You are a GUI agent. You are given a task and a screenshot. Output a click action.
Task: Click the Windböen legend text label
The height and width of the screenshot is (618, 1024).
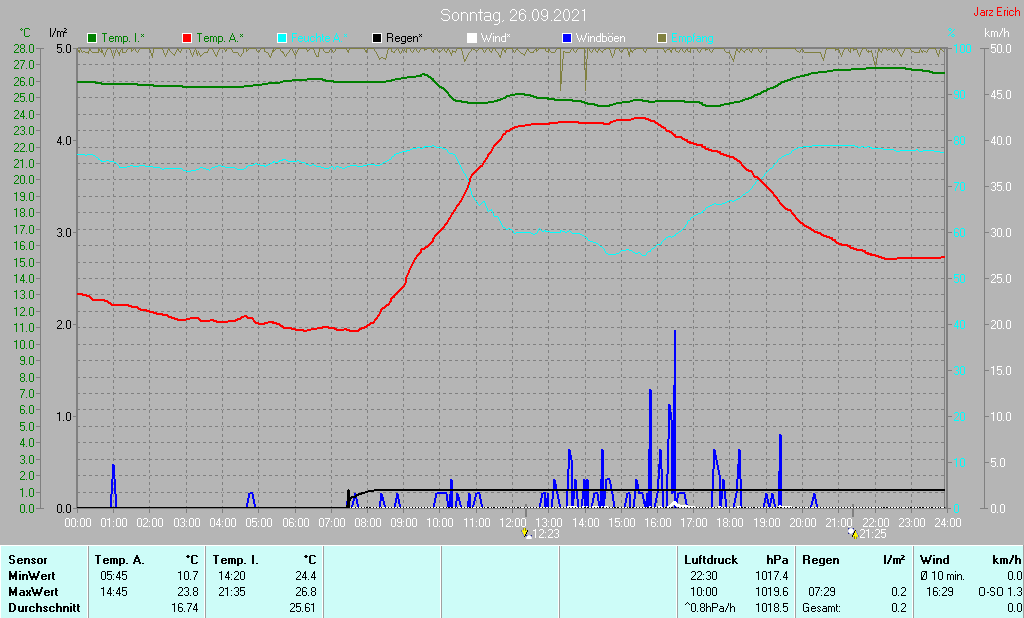pyautogui.click(x=600, y=38)
